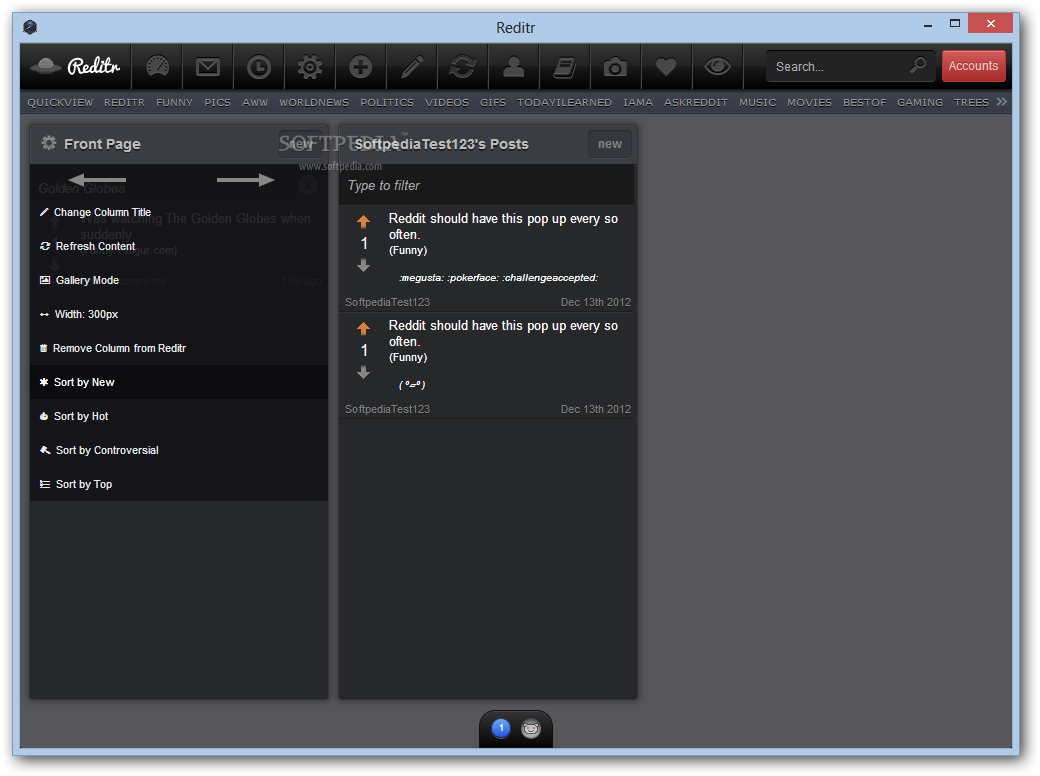Click the Type to filter field
1040x776 pixels.
coord(487,186)
